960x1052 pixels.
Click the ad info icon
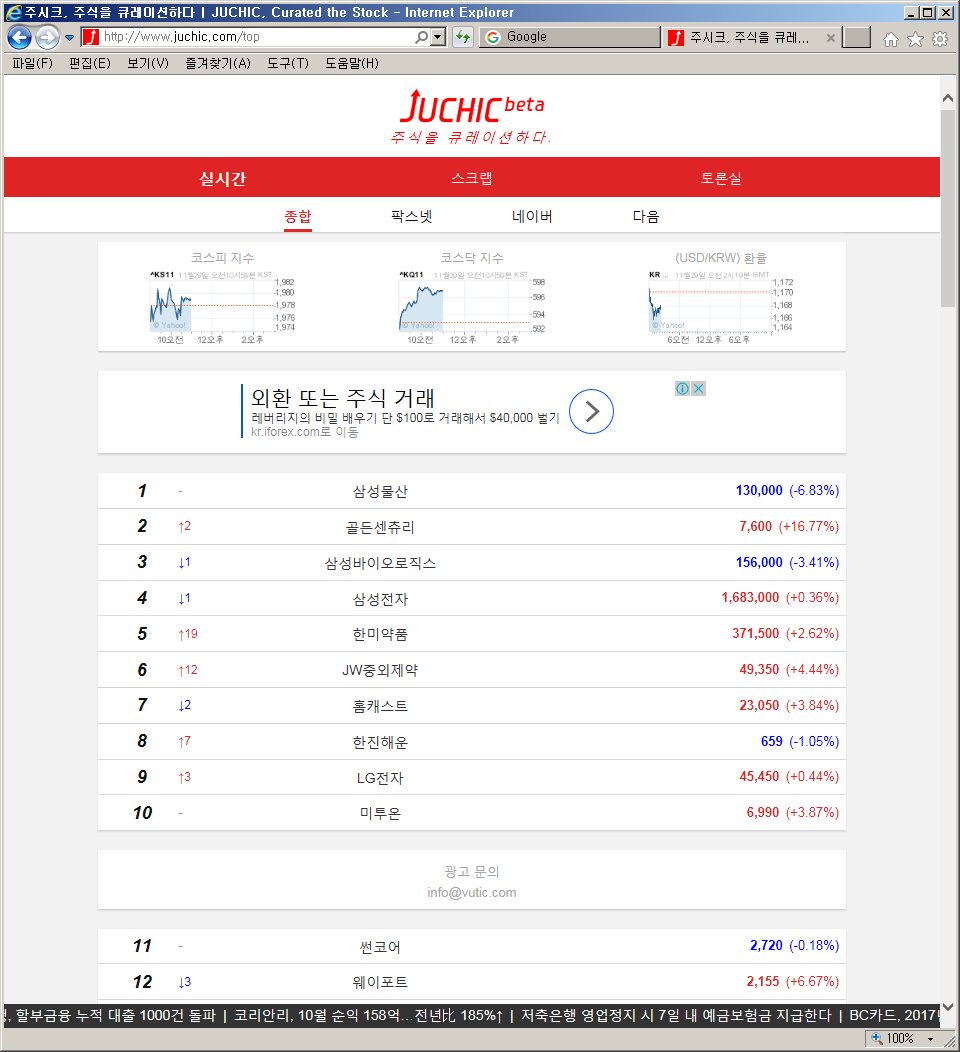[682, 388]
